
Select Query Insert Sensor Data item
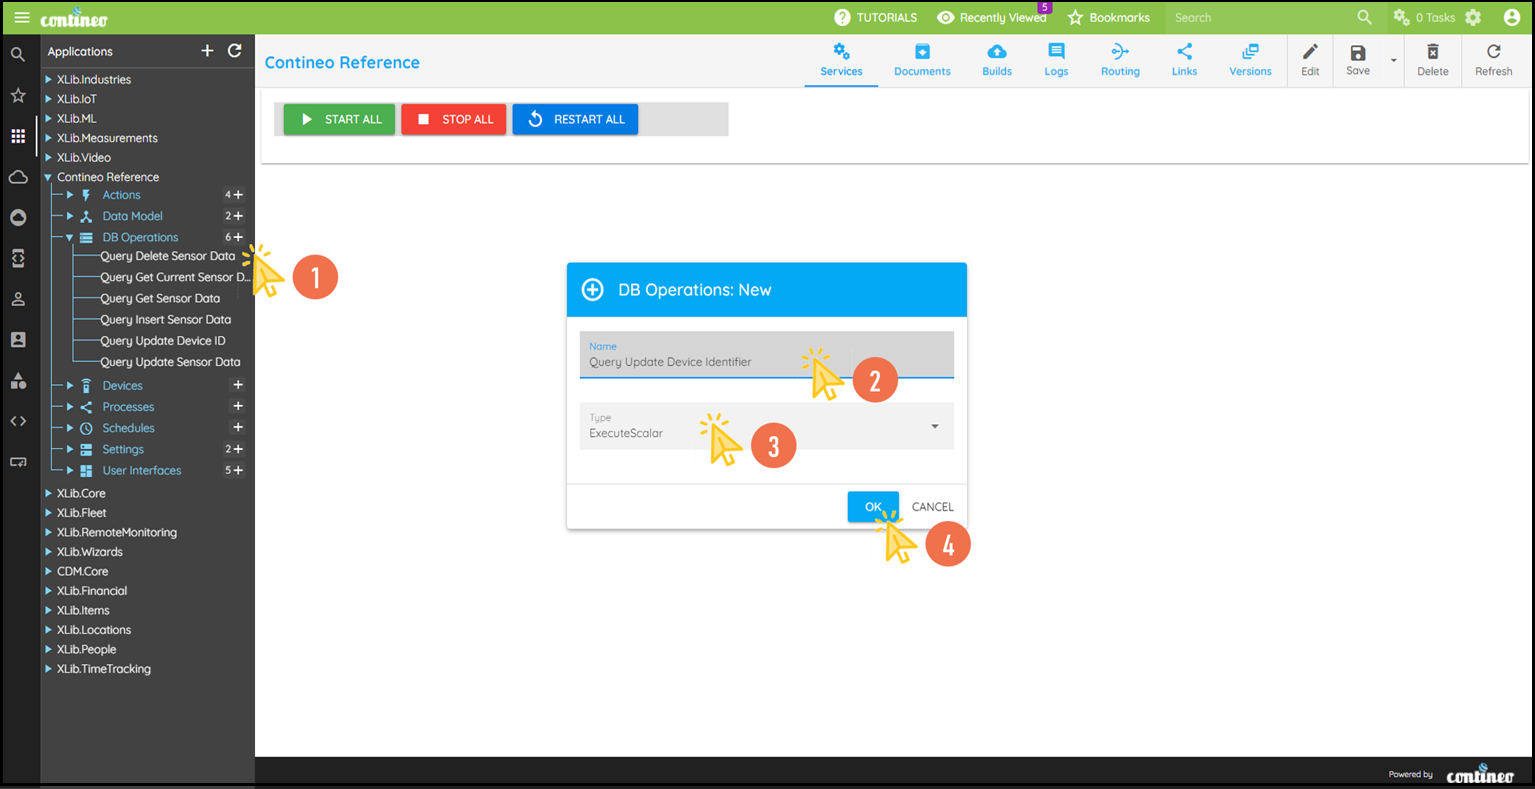click(165, 320)
